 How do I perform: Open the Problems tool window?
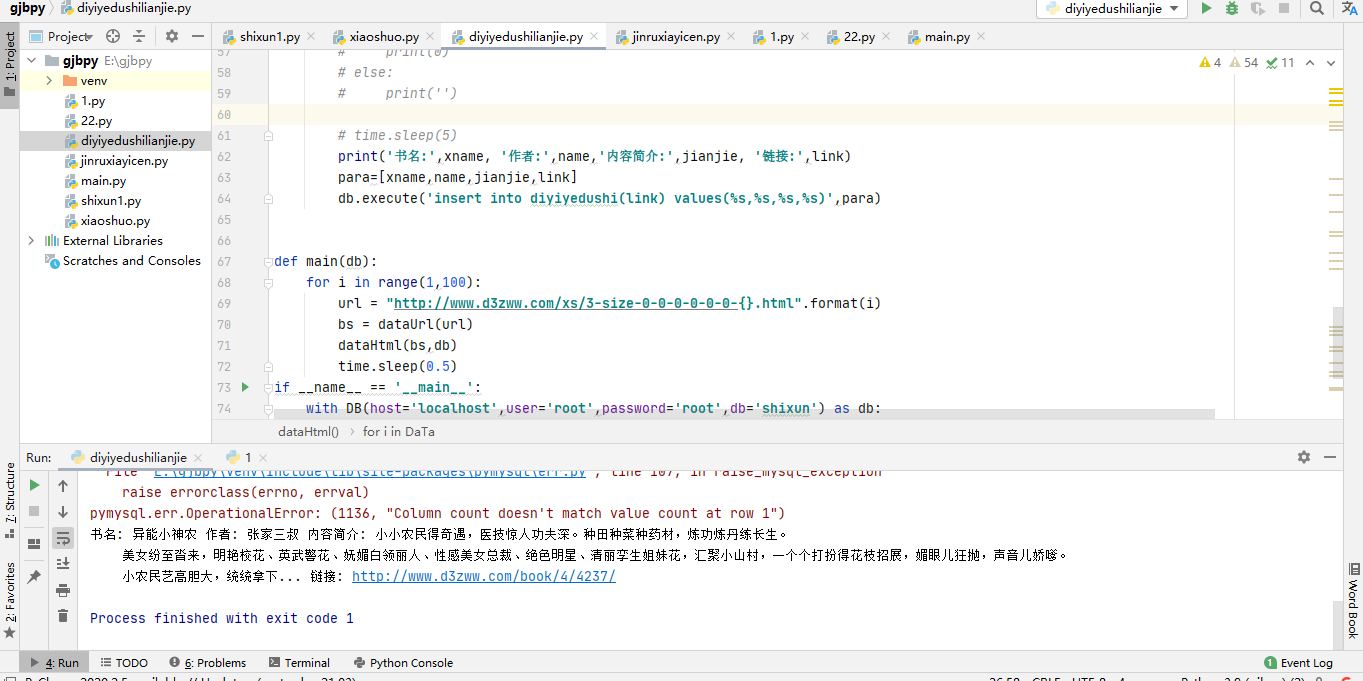(x=208, y=663)
